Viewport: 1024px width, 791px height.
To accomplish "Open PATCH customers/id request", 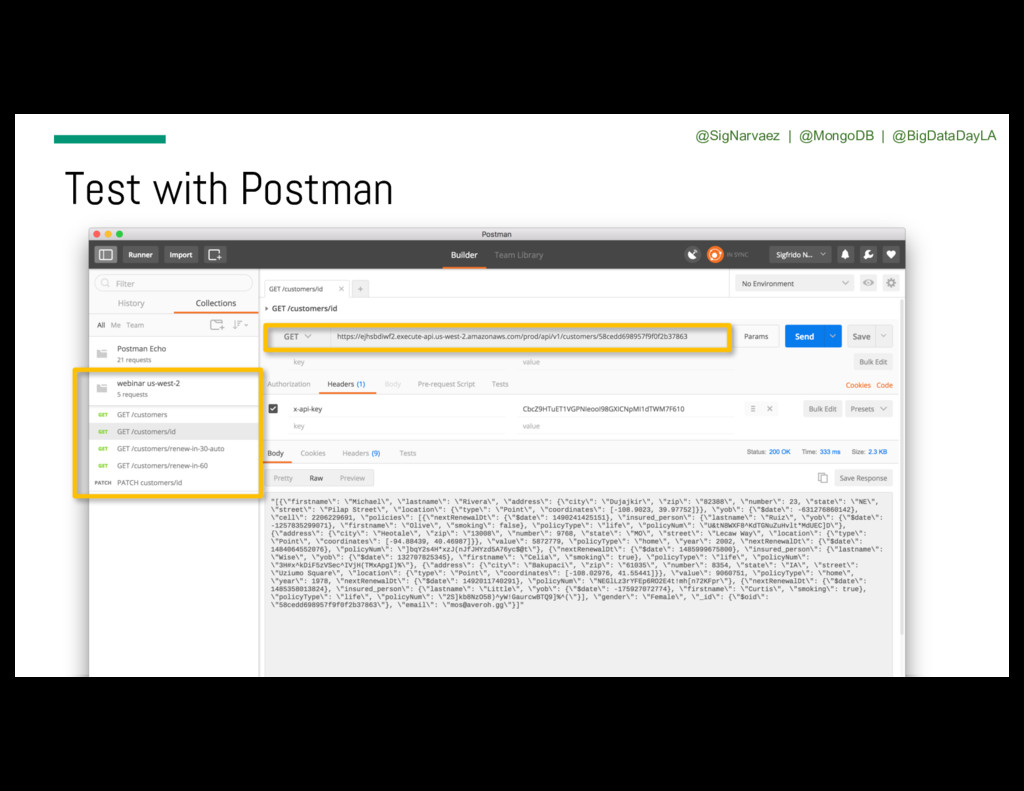I will point(174,483).
